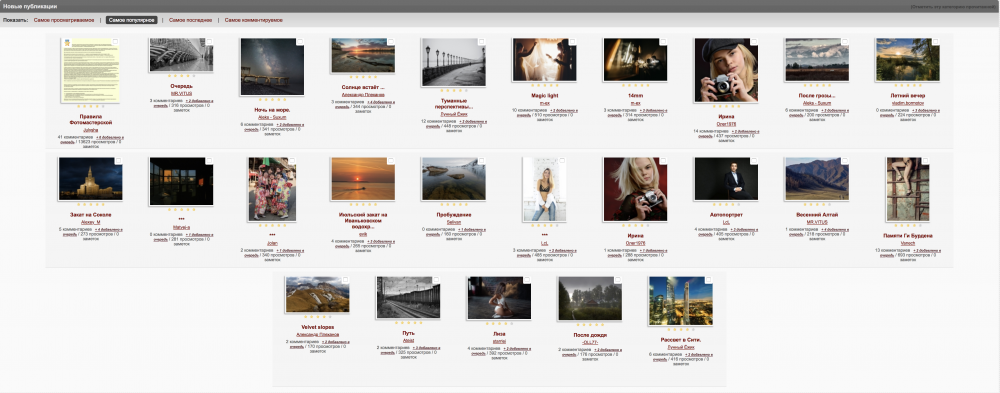Open the Лиза photo thumbnail

click(499, 298)
